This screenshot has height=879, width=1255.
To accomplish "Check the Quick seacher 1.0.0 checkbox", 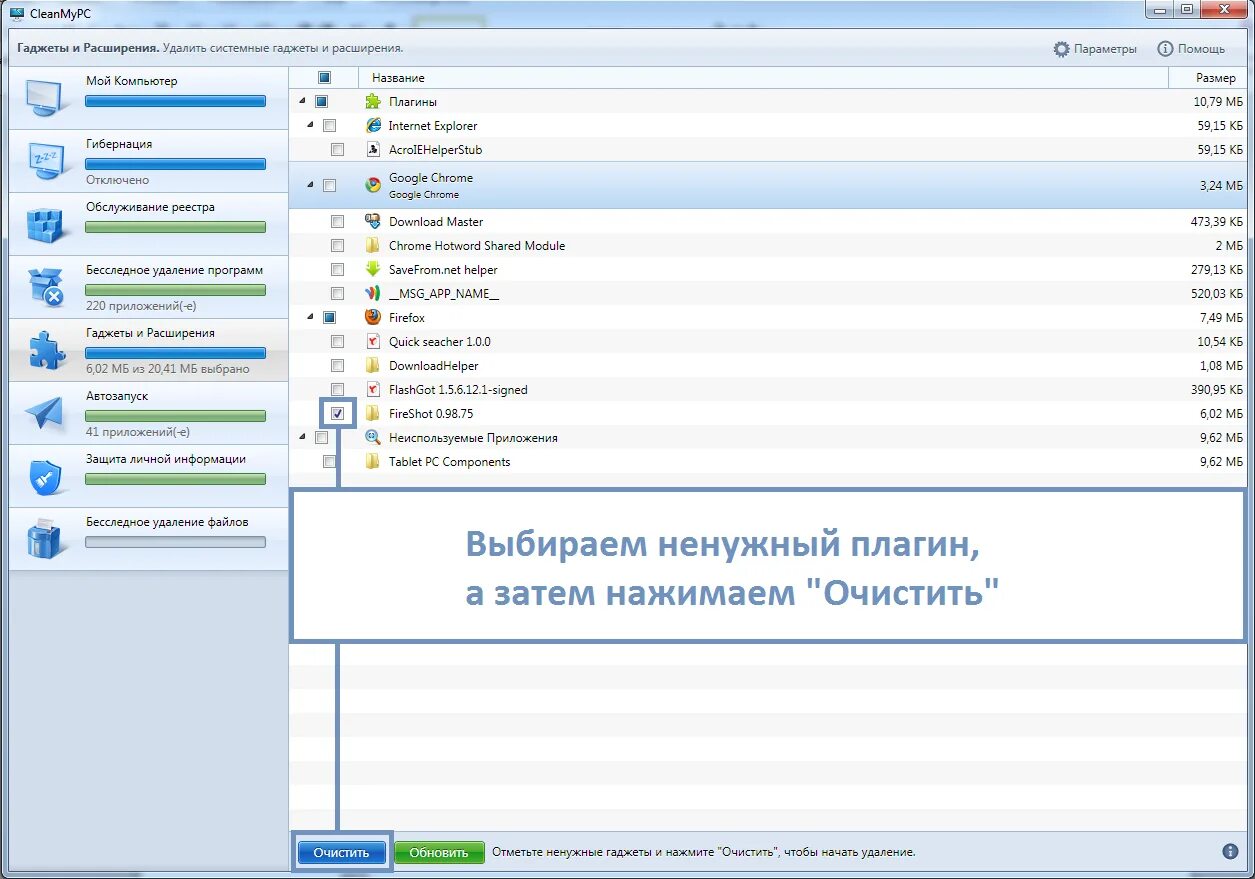I will pyautogui.click(x=337, y=341).
